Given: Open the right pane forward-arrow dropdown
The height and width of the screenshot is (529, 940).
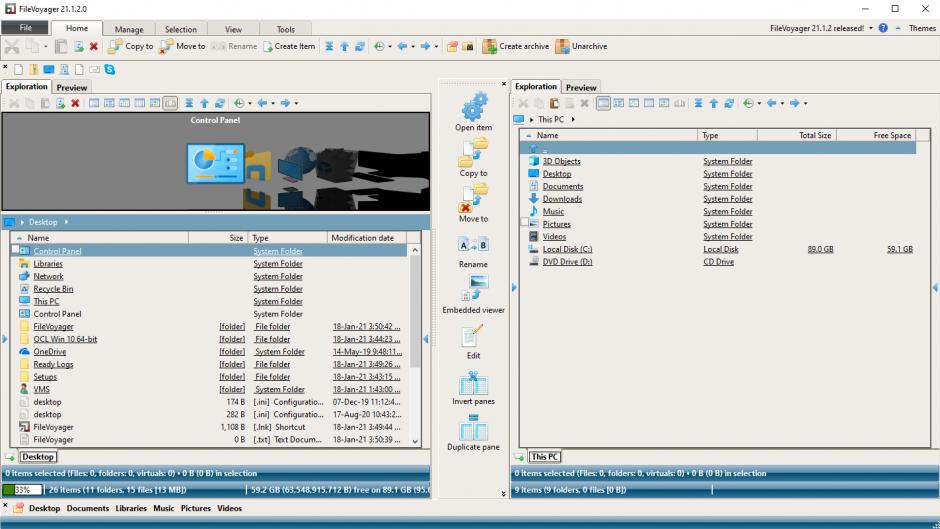Looking at the screenshot, I should pos(805,103).
